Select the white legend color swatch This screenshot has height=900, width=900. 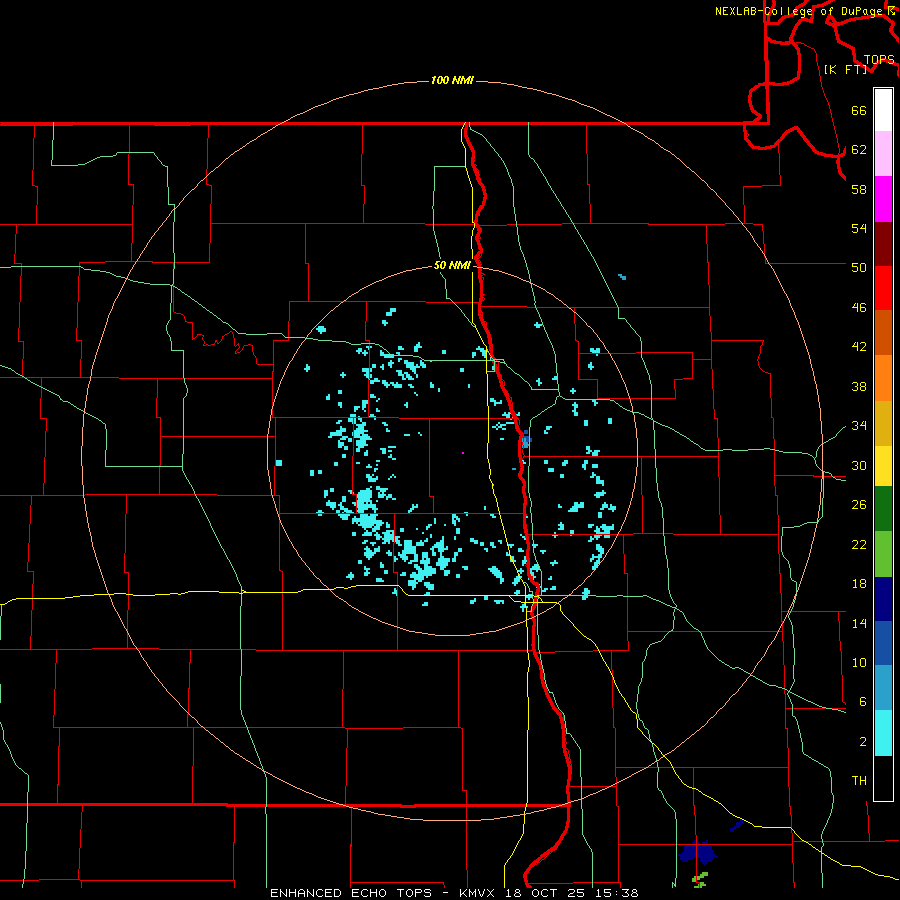tap(883, 110)
